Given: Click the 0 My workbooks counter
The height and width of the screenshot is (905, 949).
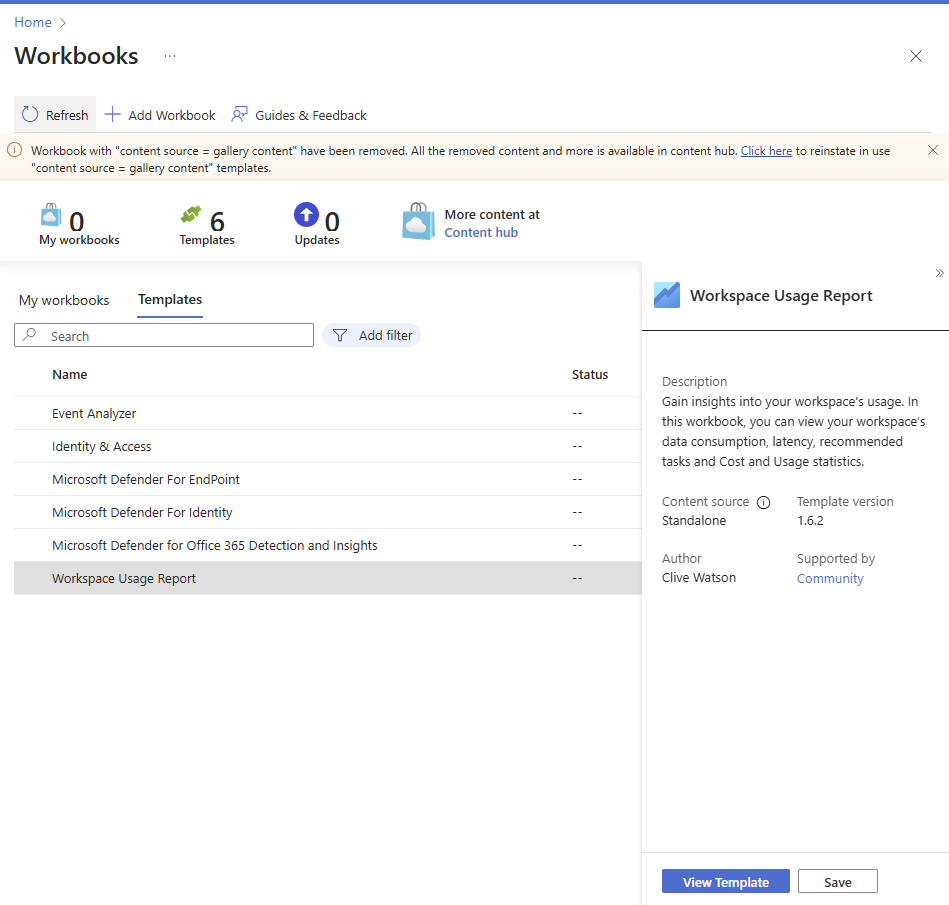Looking at the screenshot, I should tap(77, 222).
